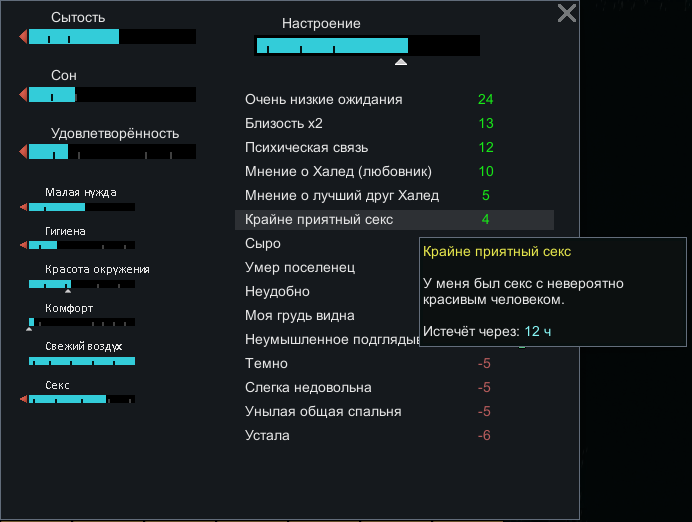Click the red arrow beside Удовлетворённость bar

(x=23, y=152)
